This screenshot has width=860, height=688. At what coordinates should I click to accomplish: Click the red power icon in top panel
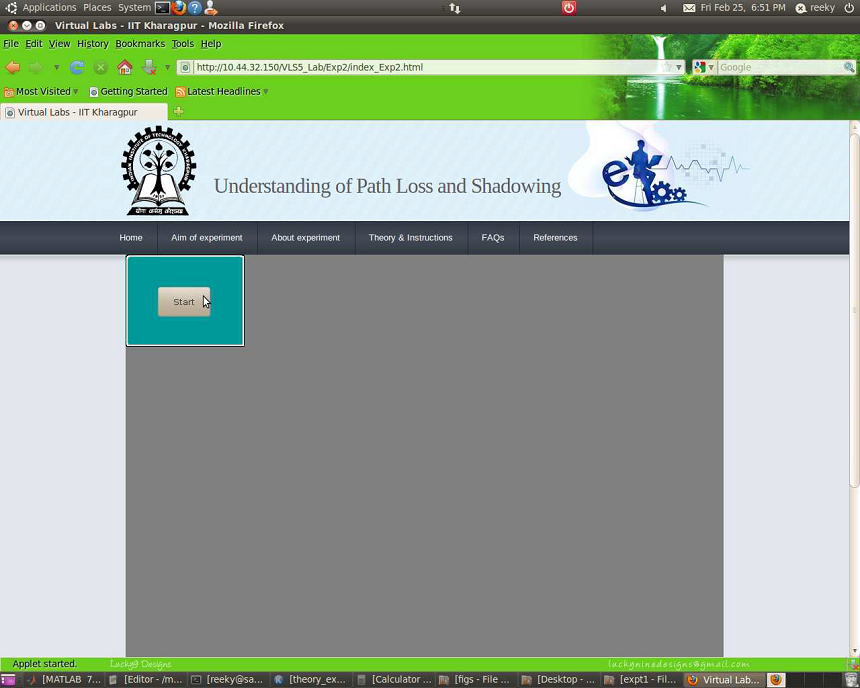(x=568, y=8)
